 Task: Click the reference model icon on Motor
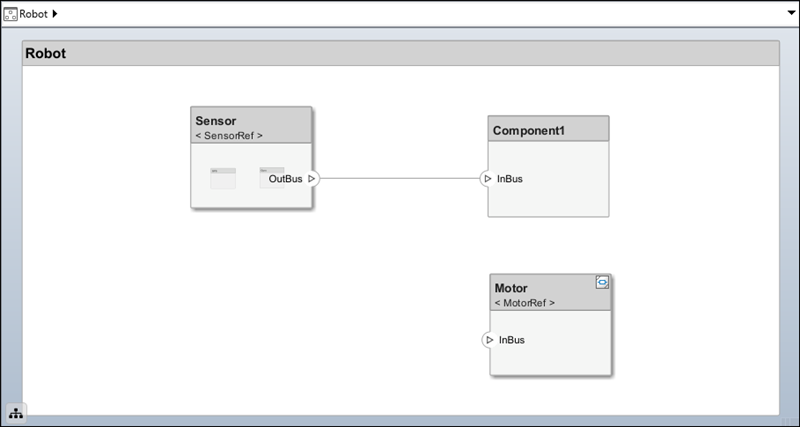(x=602, y=283)
